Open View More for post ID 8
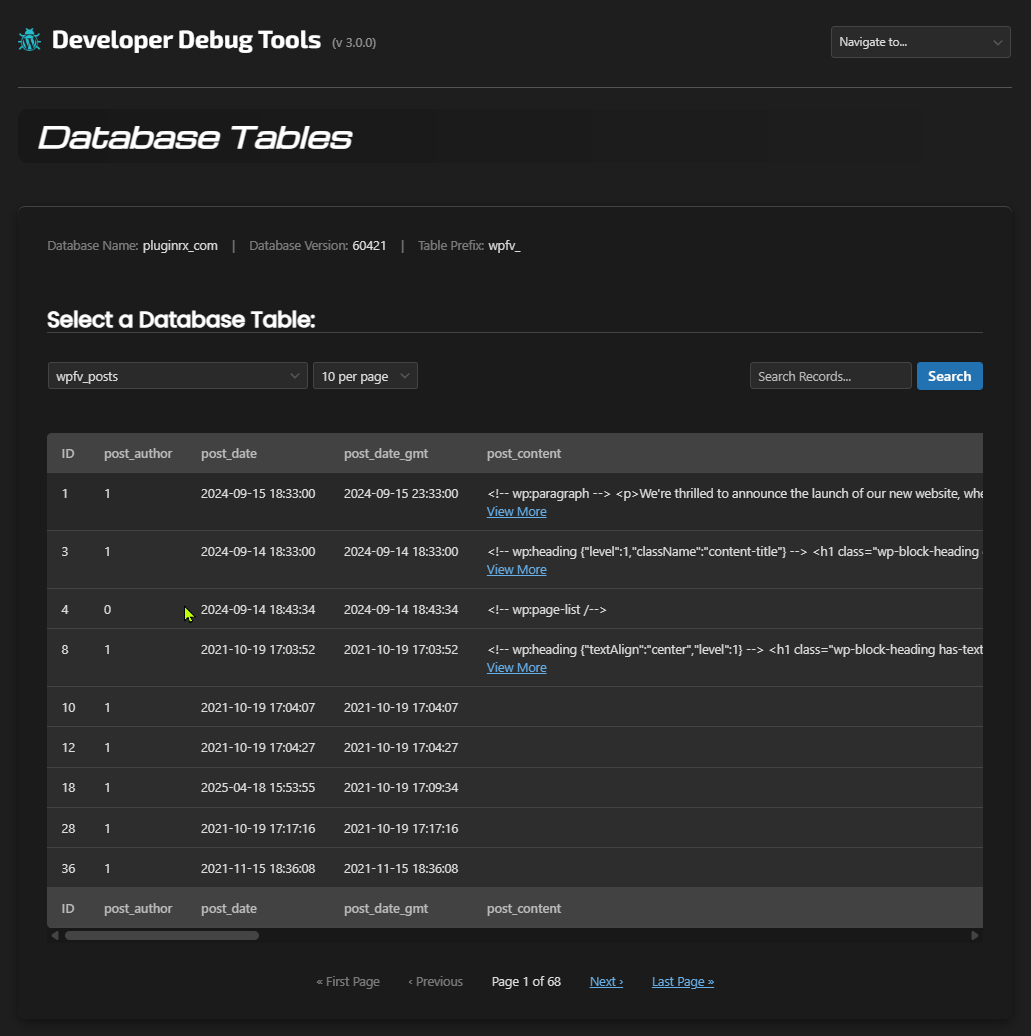This screenshot has width=1031, height=1036. tap(516, 667)
